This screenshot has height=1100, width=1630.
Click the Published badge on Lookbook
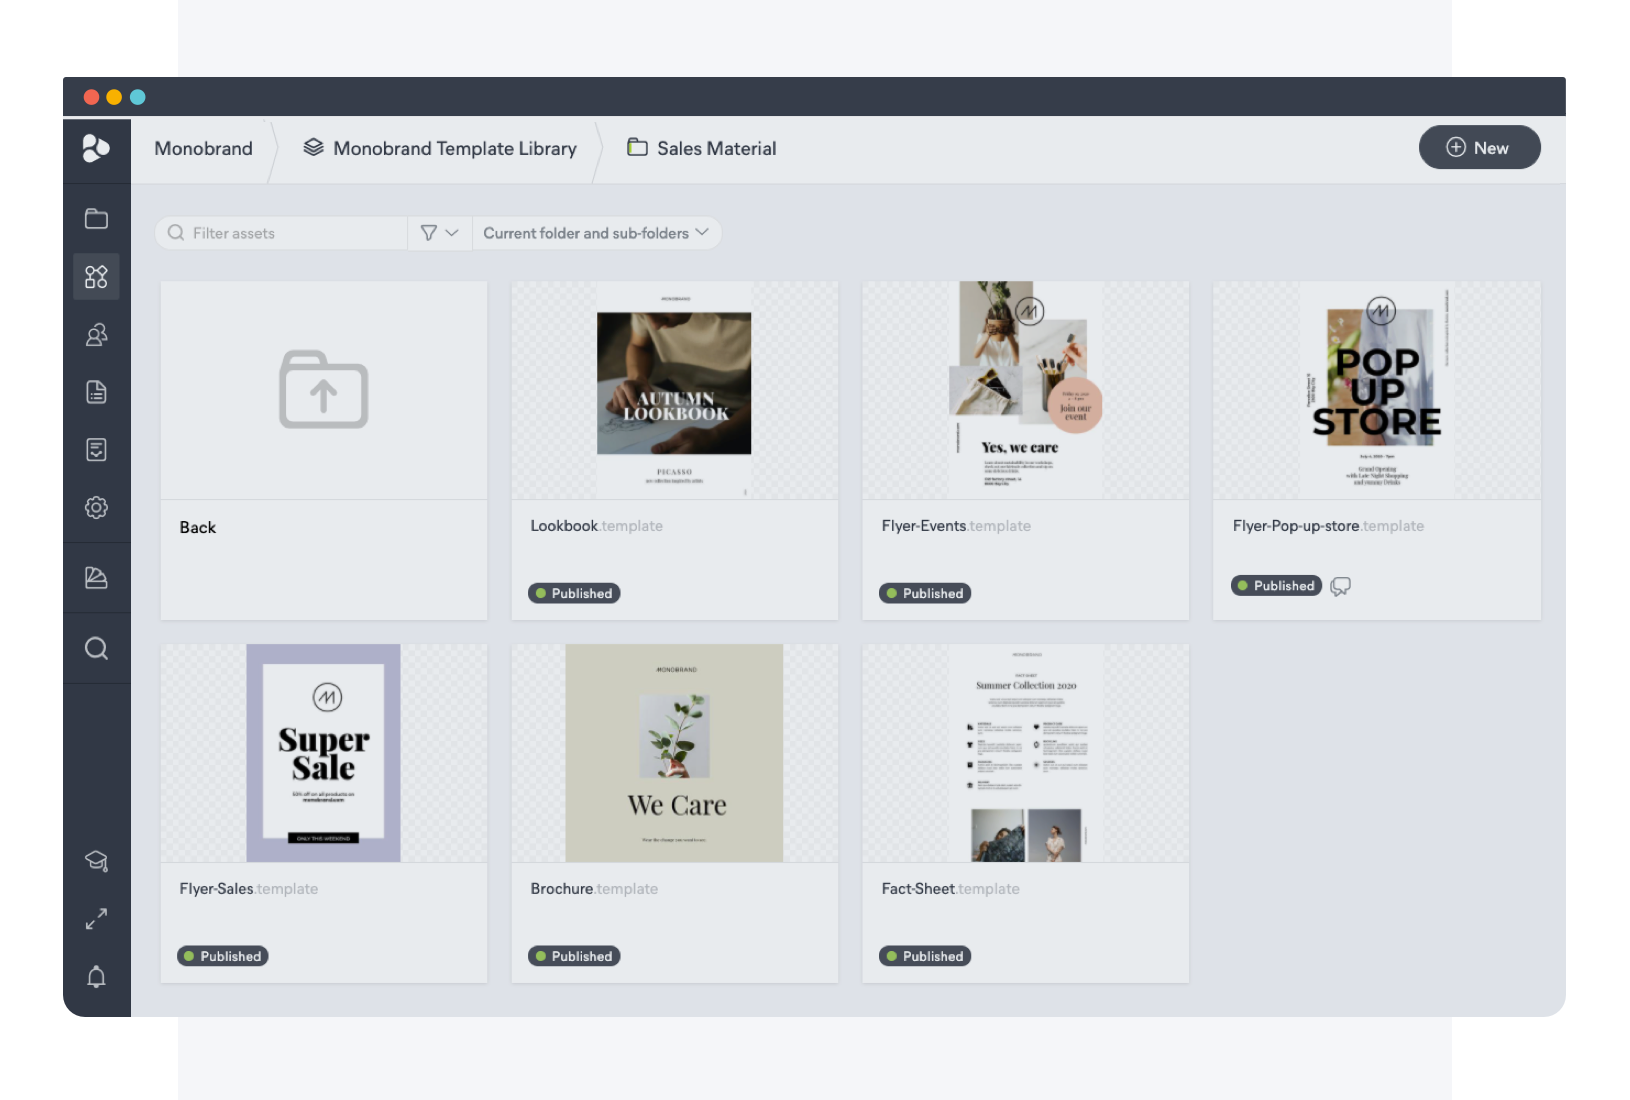574,594
